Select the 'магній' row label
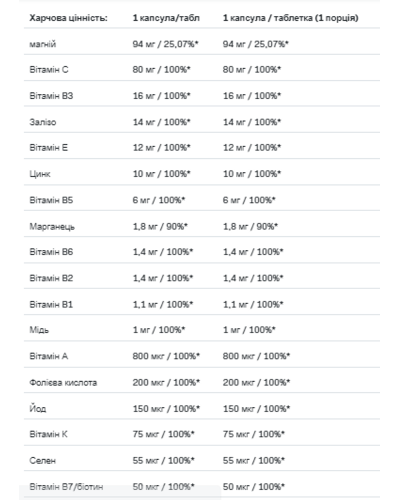This screenshot has width=400, height=500. pos(43,44)
